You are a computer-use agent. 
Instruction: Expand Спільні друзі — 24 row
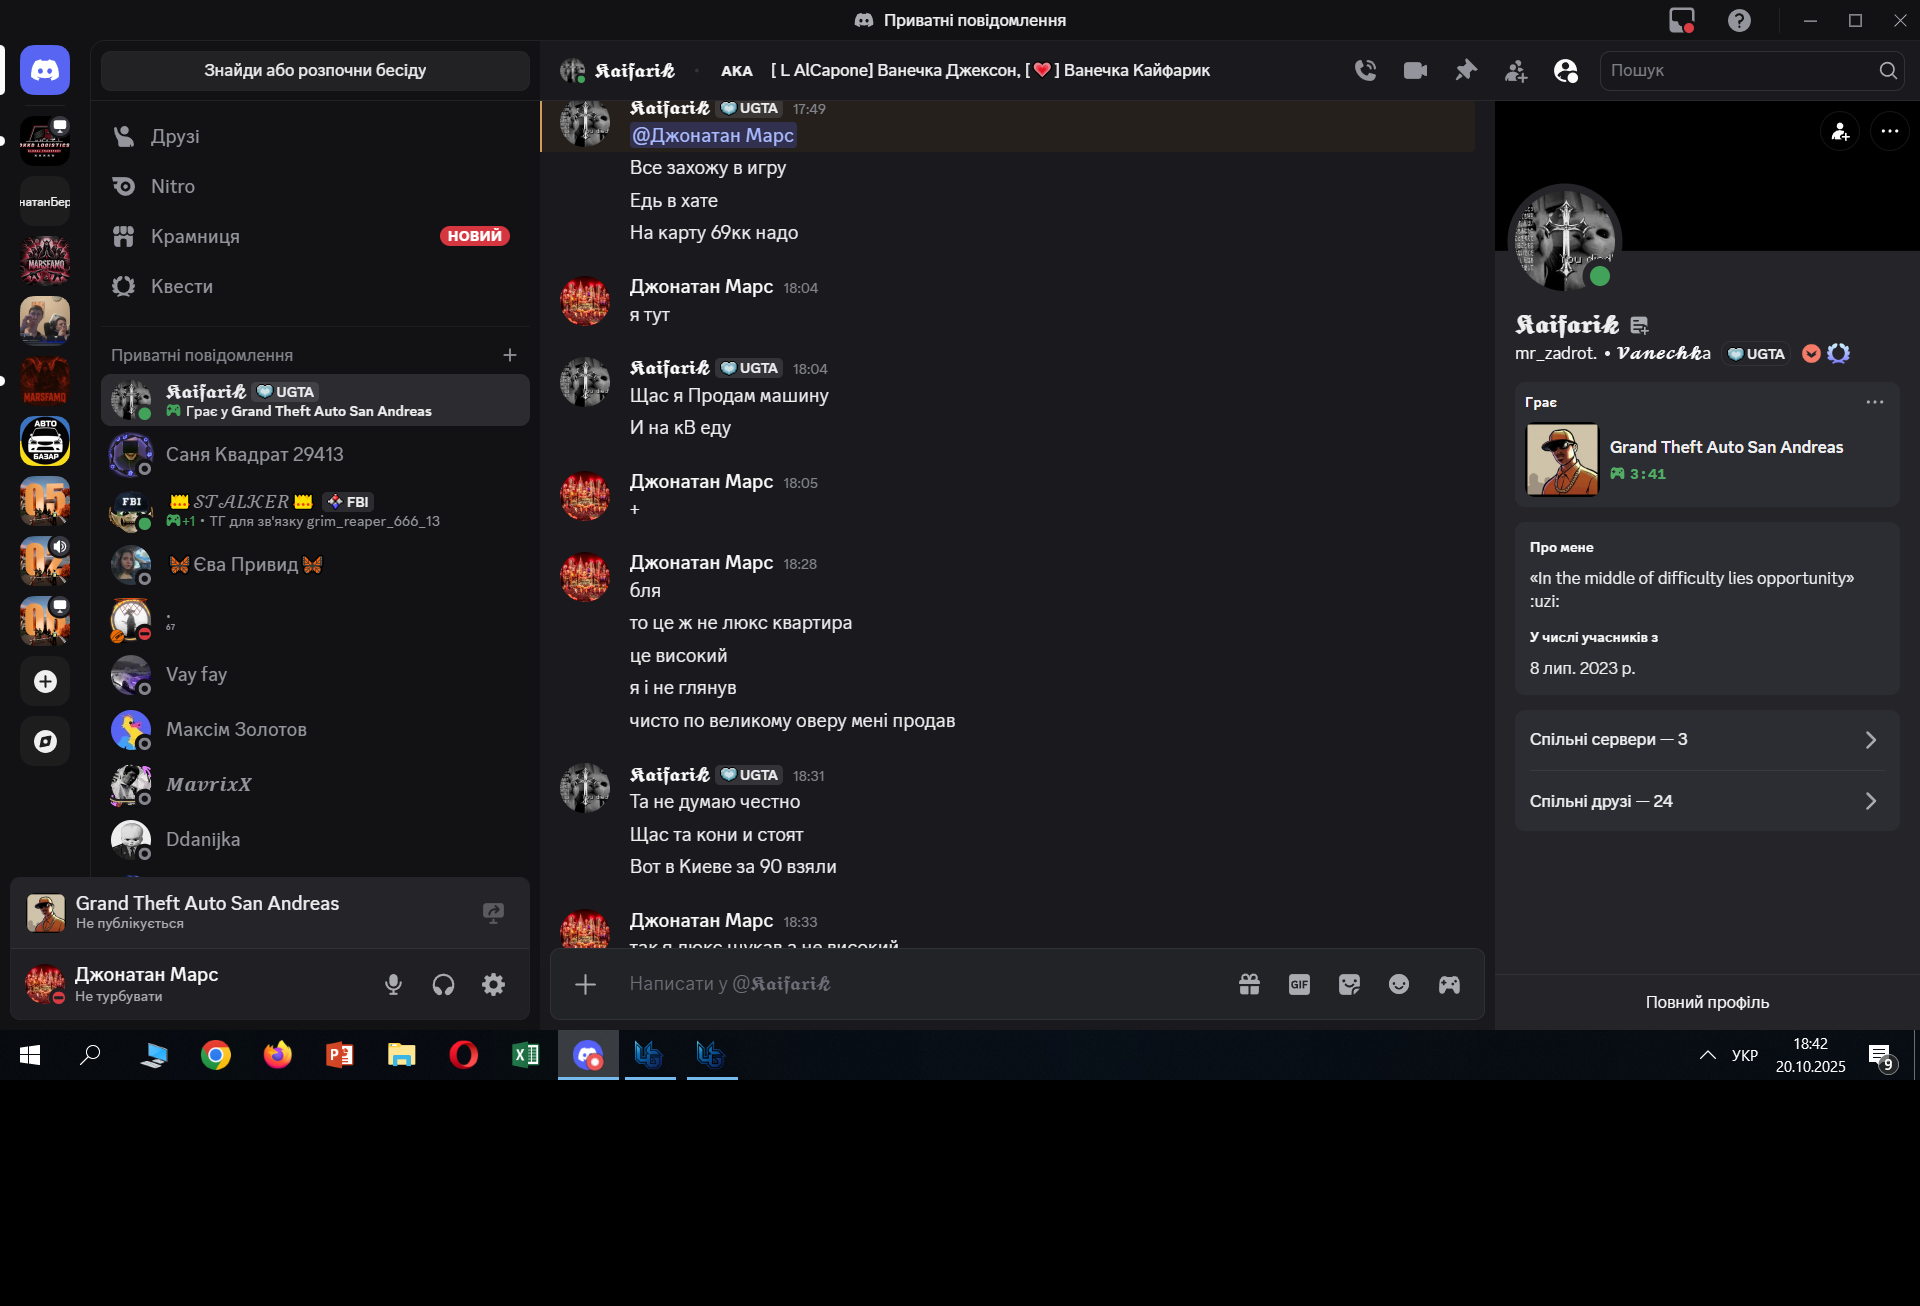[1706, 801]
